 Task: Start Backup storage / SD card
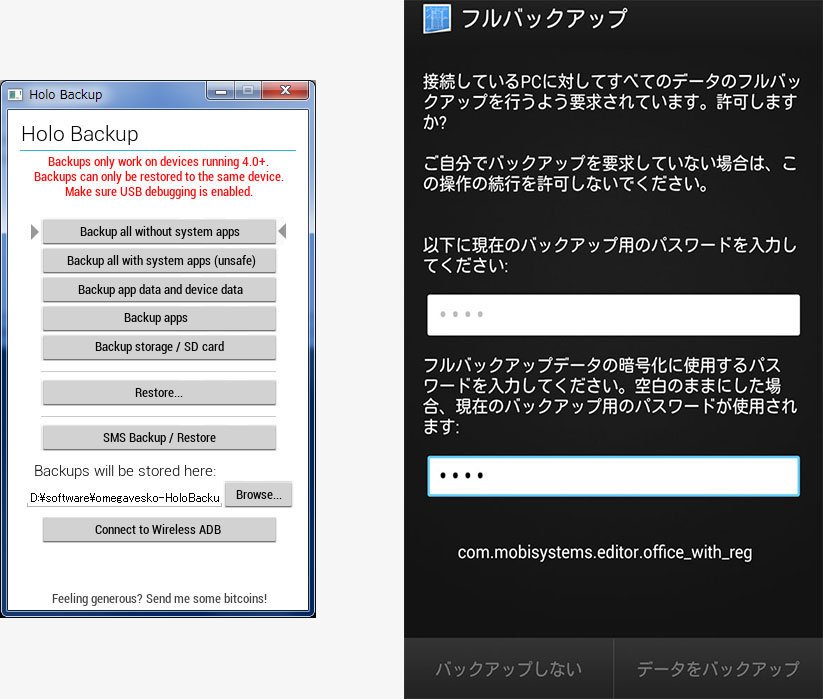[157, 347]
